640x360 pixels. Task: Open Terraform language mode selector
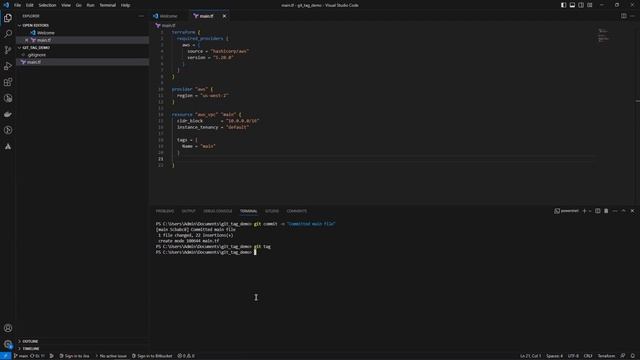[x=606, y=356]
